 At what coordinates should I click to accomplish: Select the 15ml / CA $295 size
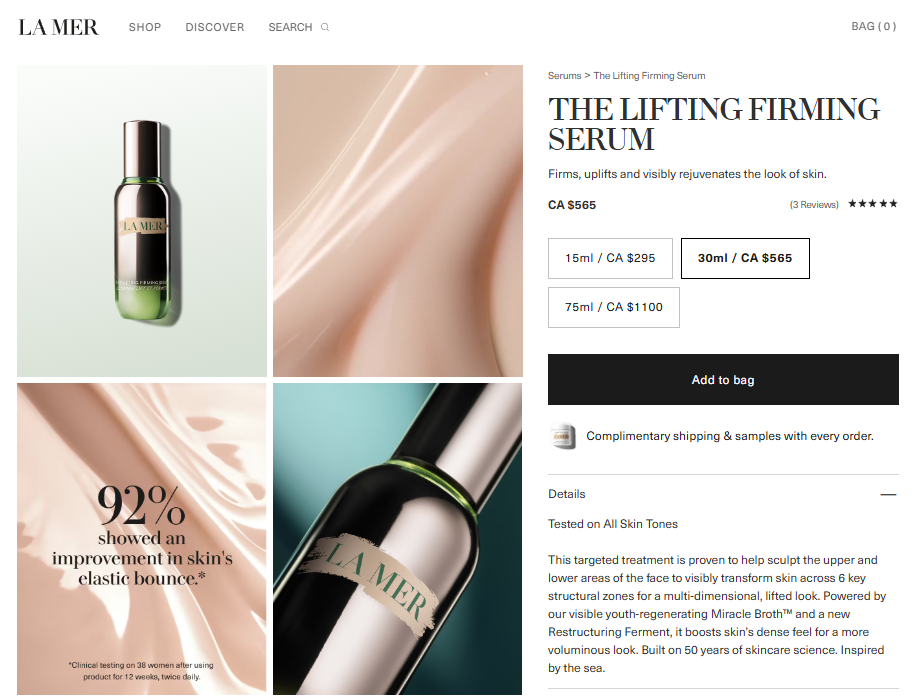point(610,258)
